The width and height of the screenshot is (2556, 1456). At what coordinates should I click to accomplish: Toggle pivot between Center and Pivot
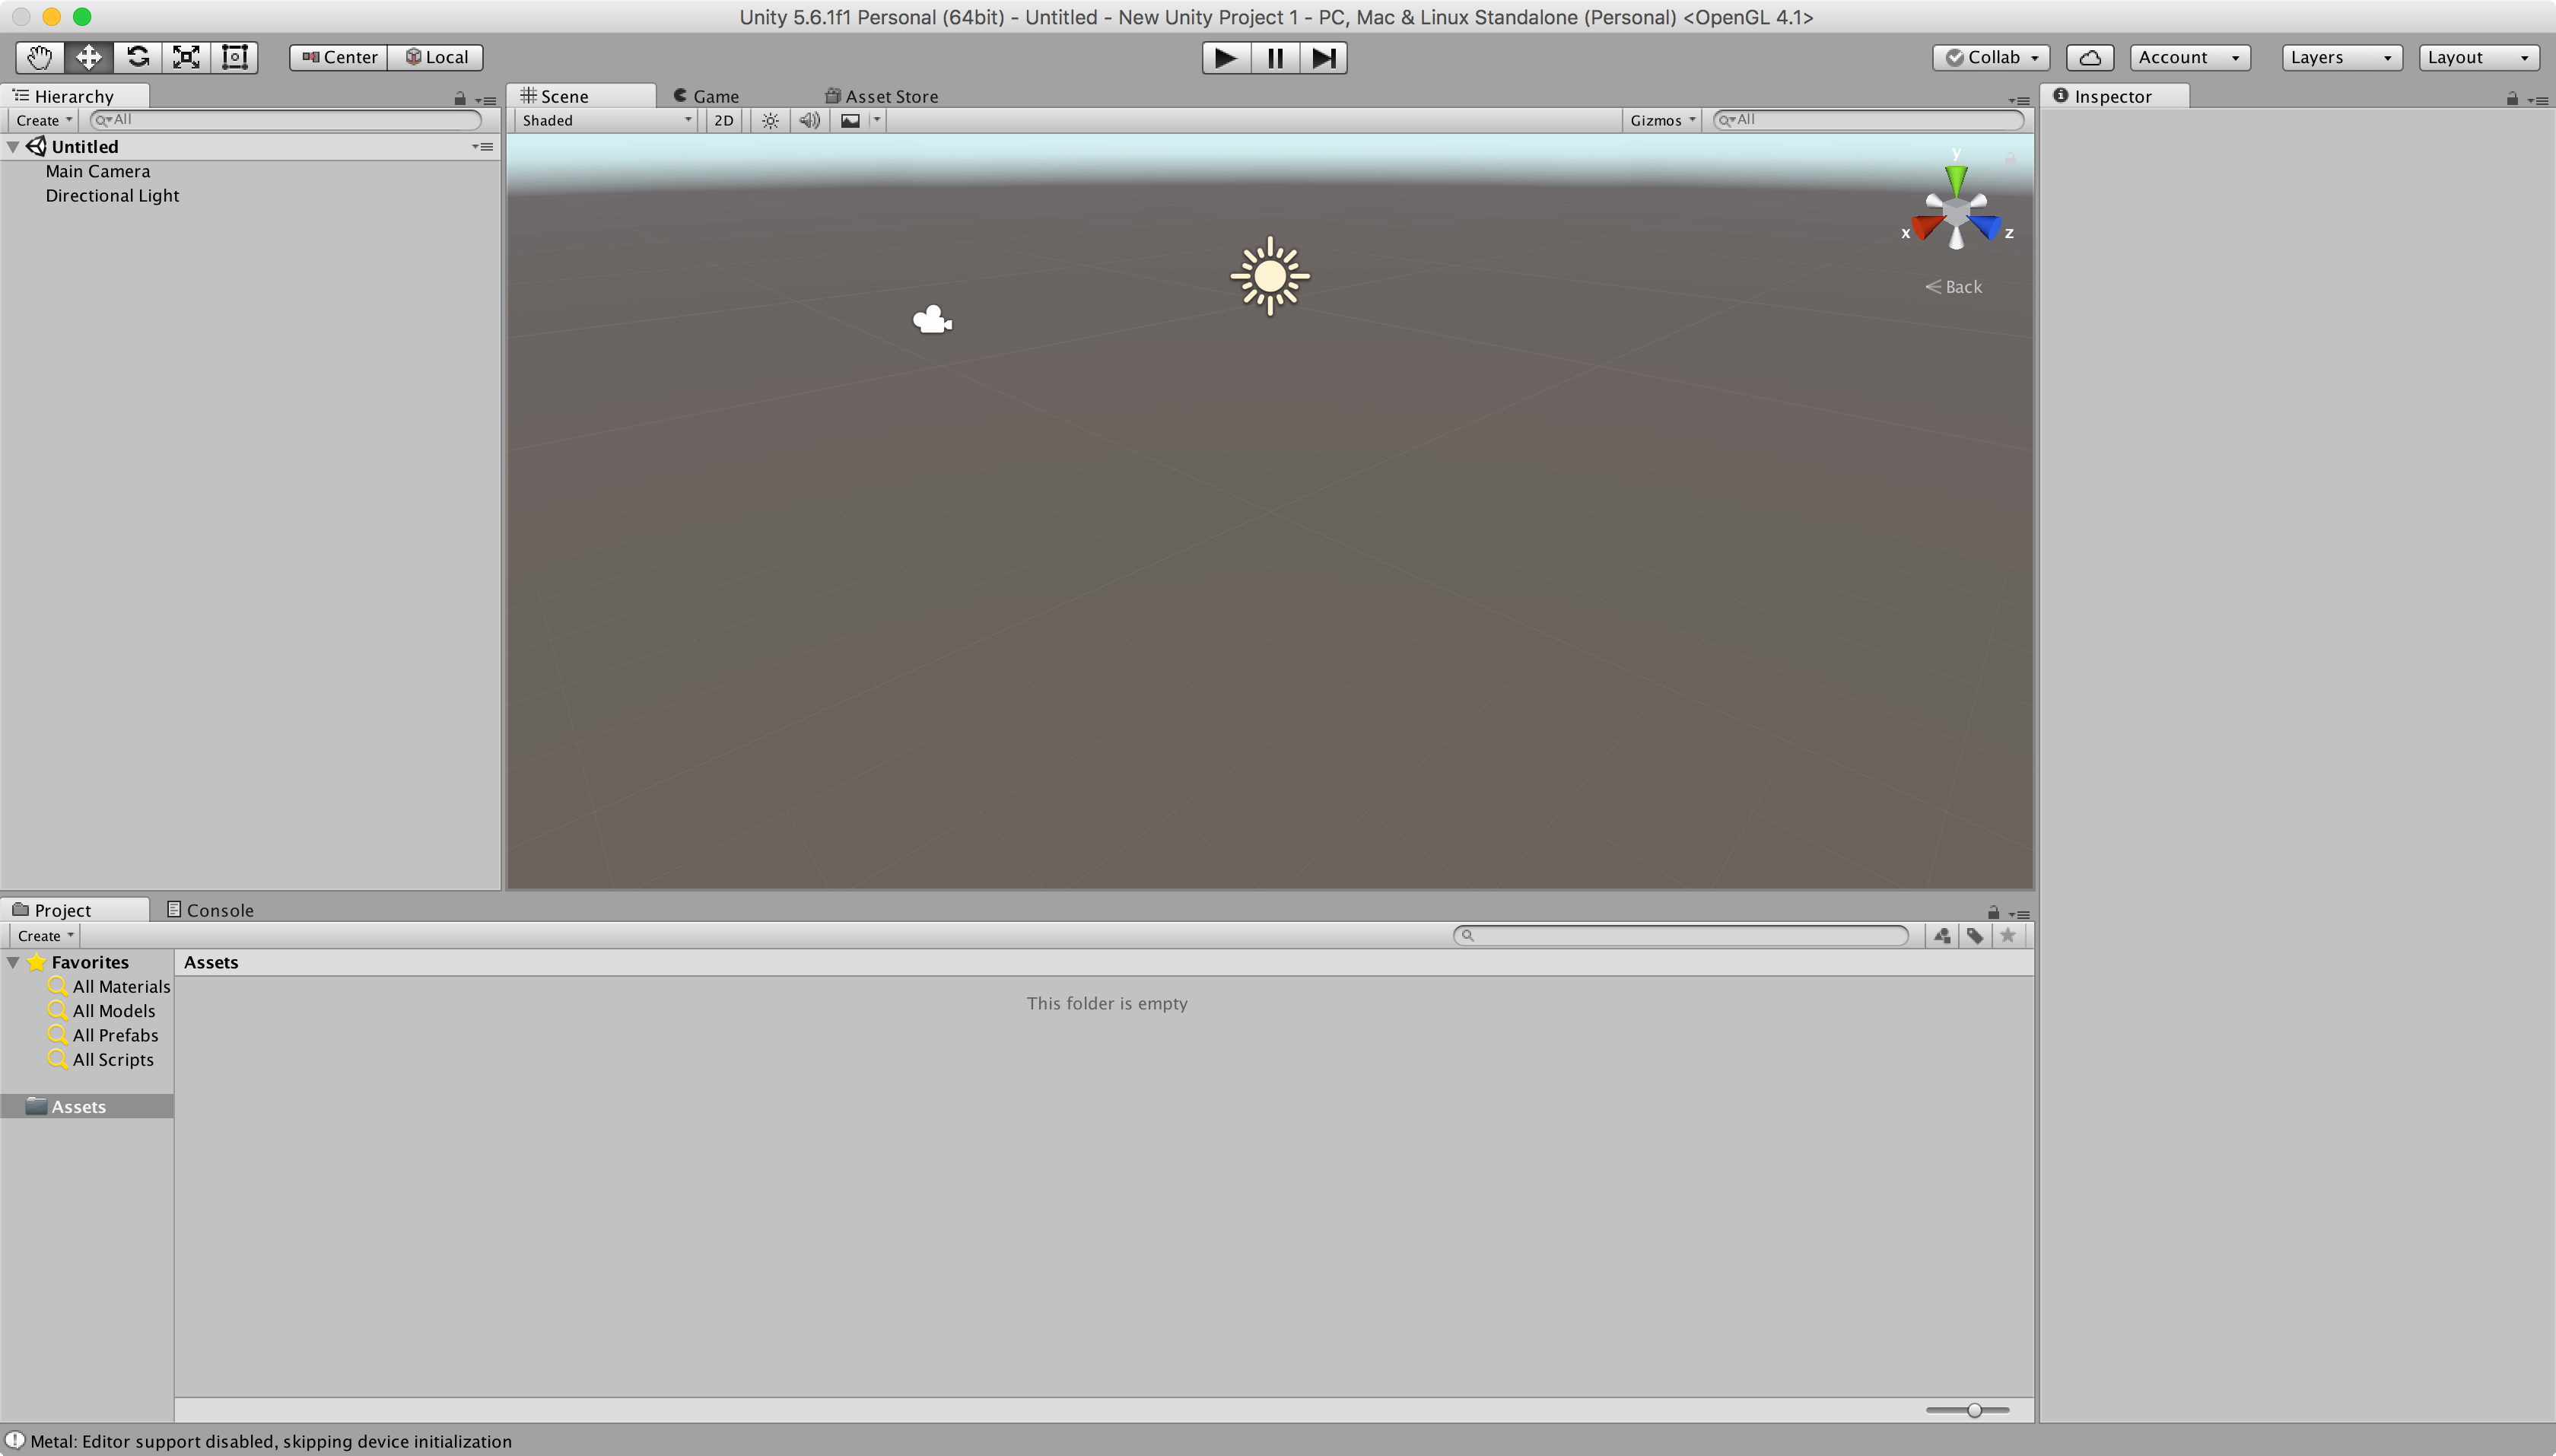pyautogui.click(x=339, y=57)
